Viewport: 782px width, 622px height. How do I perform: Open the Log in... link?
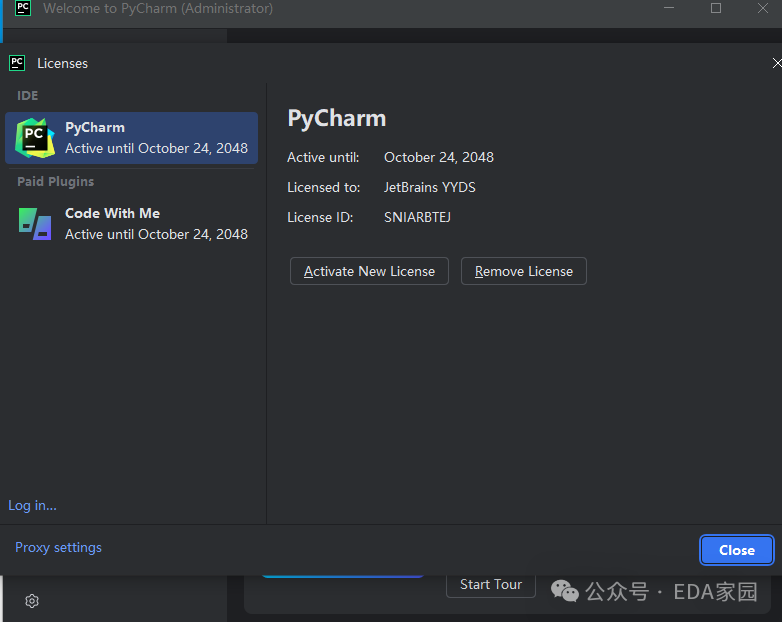[x=32, y=505]
